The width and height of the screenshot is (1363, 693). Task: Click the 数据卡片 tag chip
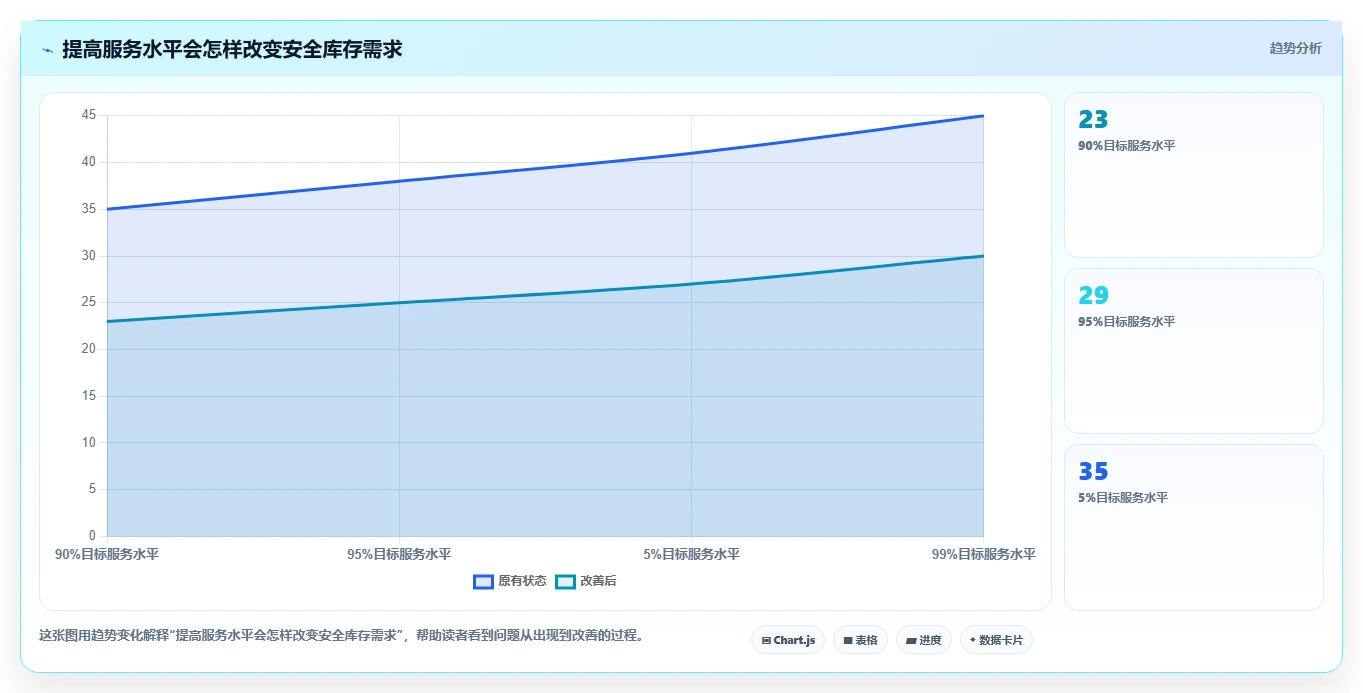coord(996,640)
